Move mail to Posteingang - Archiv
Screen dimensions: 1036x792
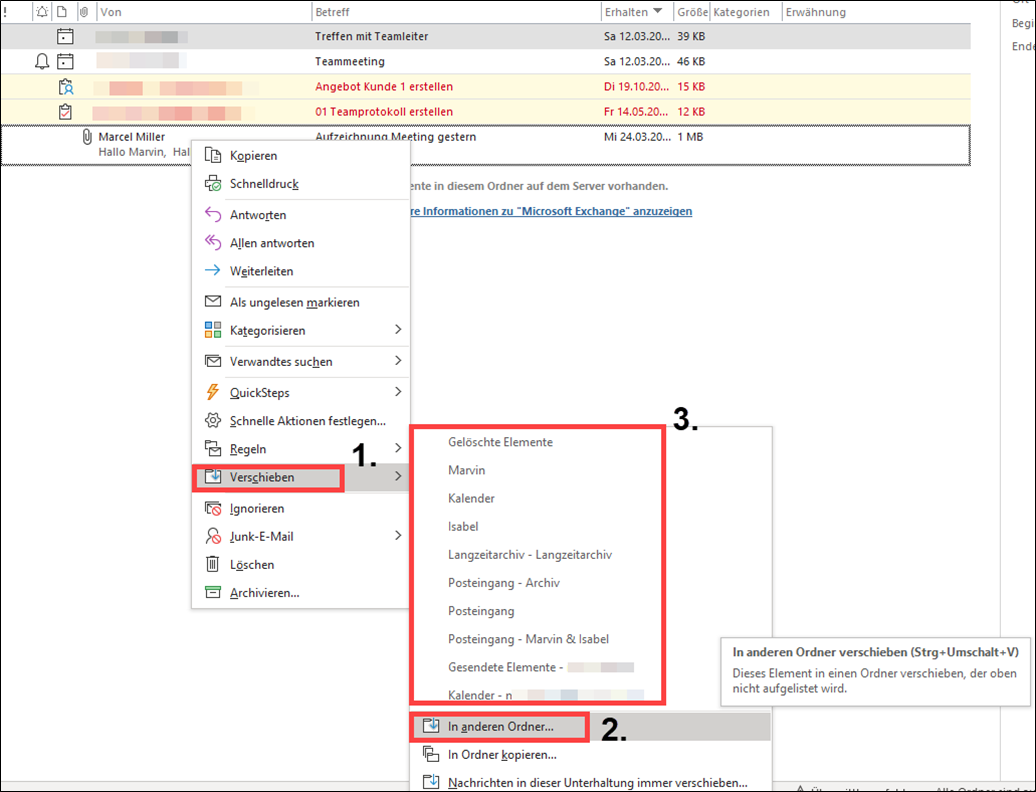pos(504,583)
